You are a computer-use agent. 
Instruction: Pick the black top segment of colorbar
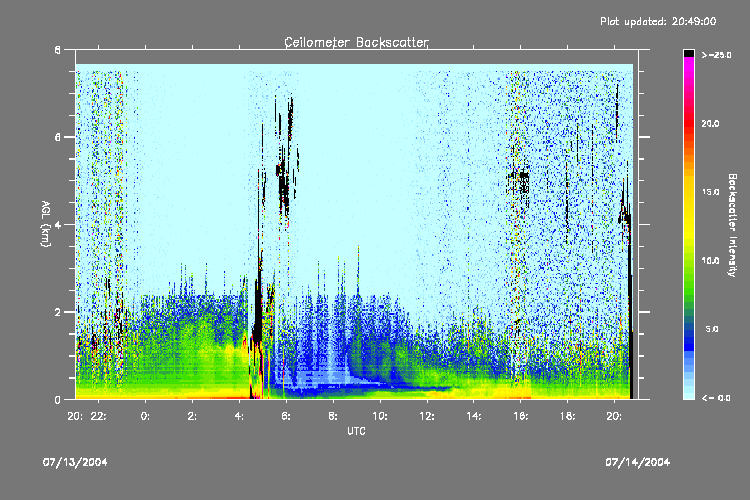pyautogui.click(x=689, y=53)
